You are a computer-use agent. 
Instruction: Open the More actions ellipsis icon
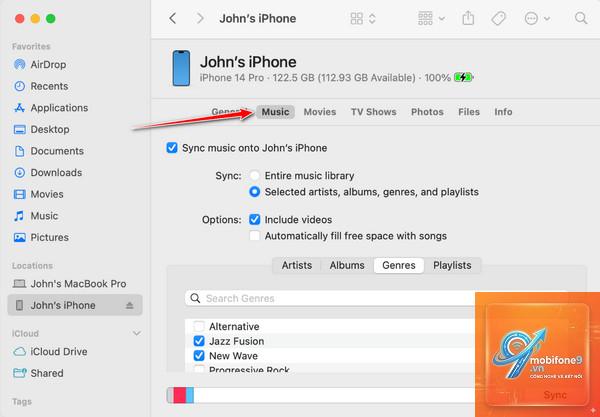531,18
